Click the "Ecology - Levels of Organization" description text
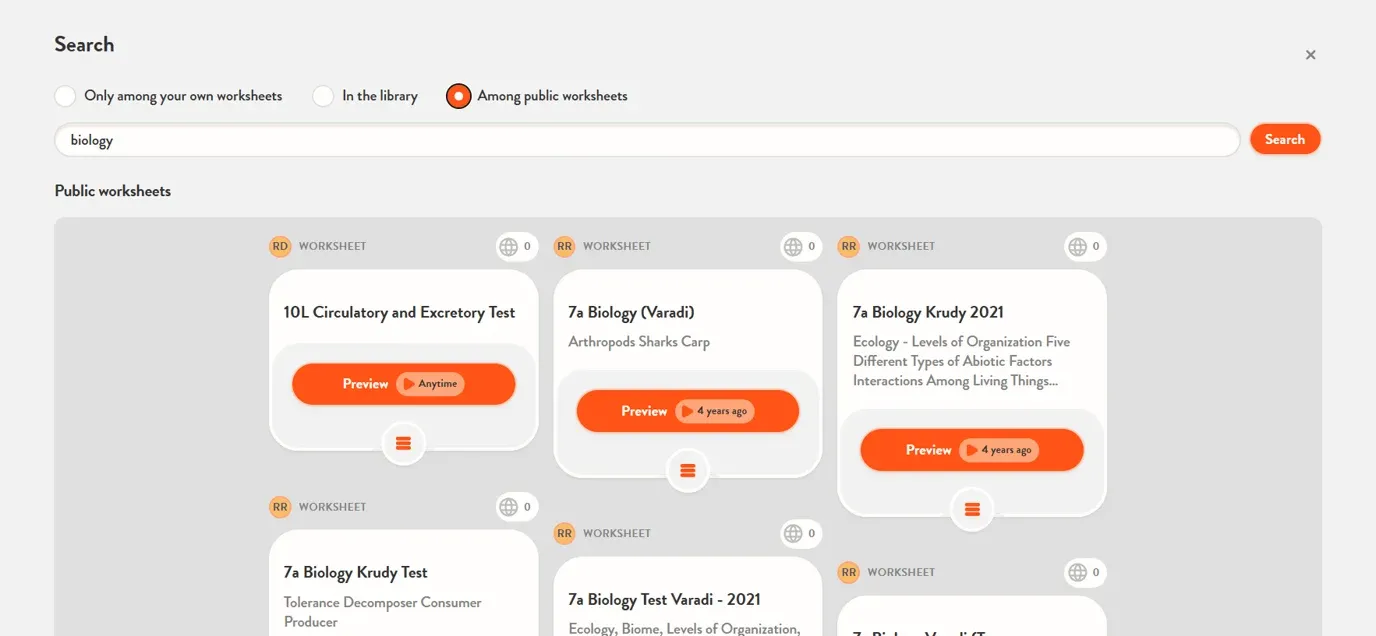 pos(962,361)
